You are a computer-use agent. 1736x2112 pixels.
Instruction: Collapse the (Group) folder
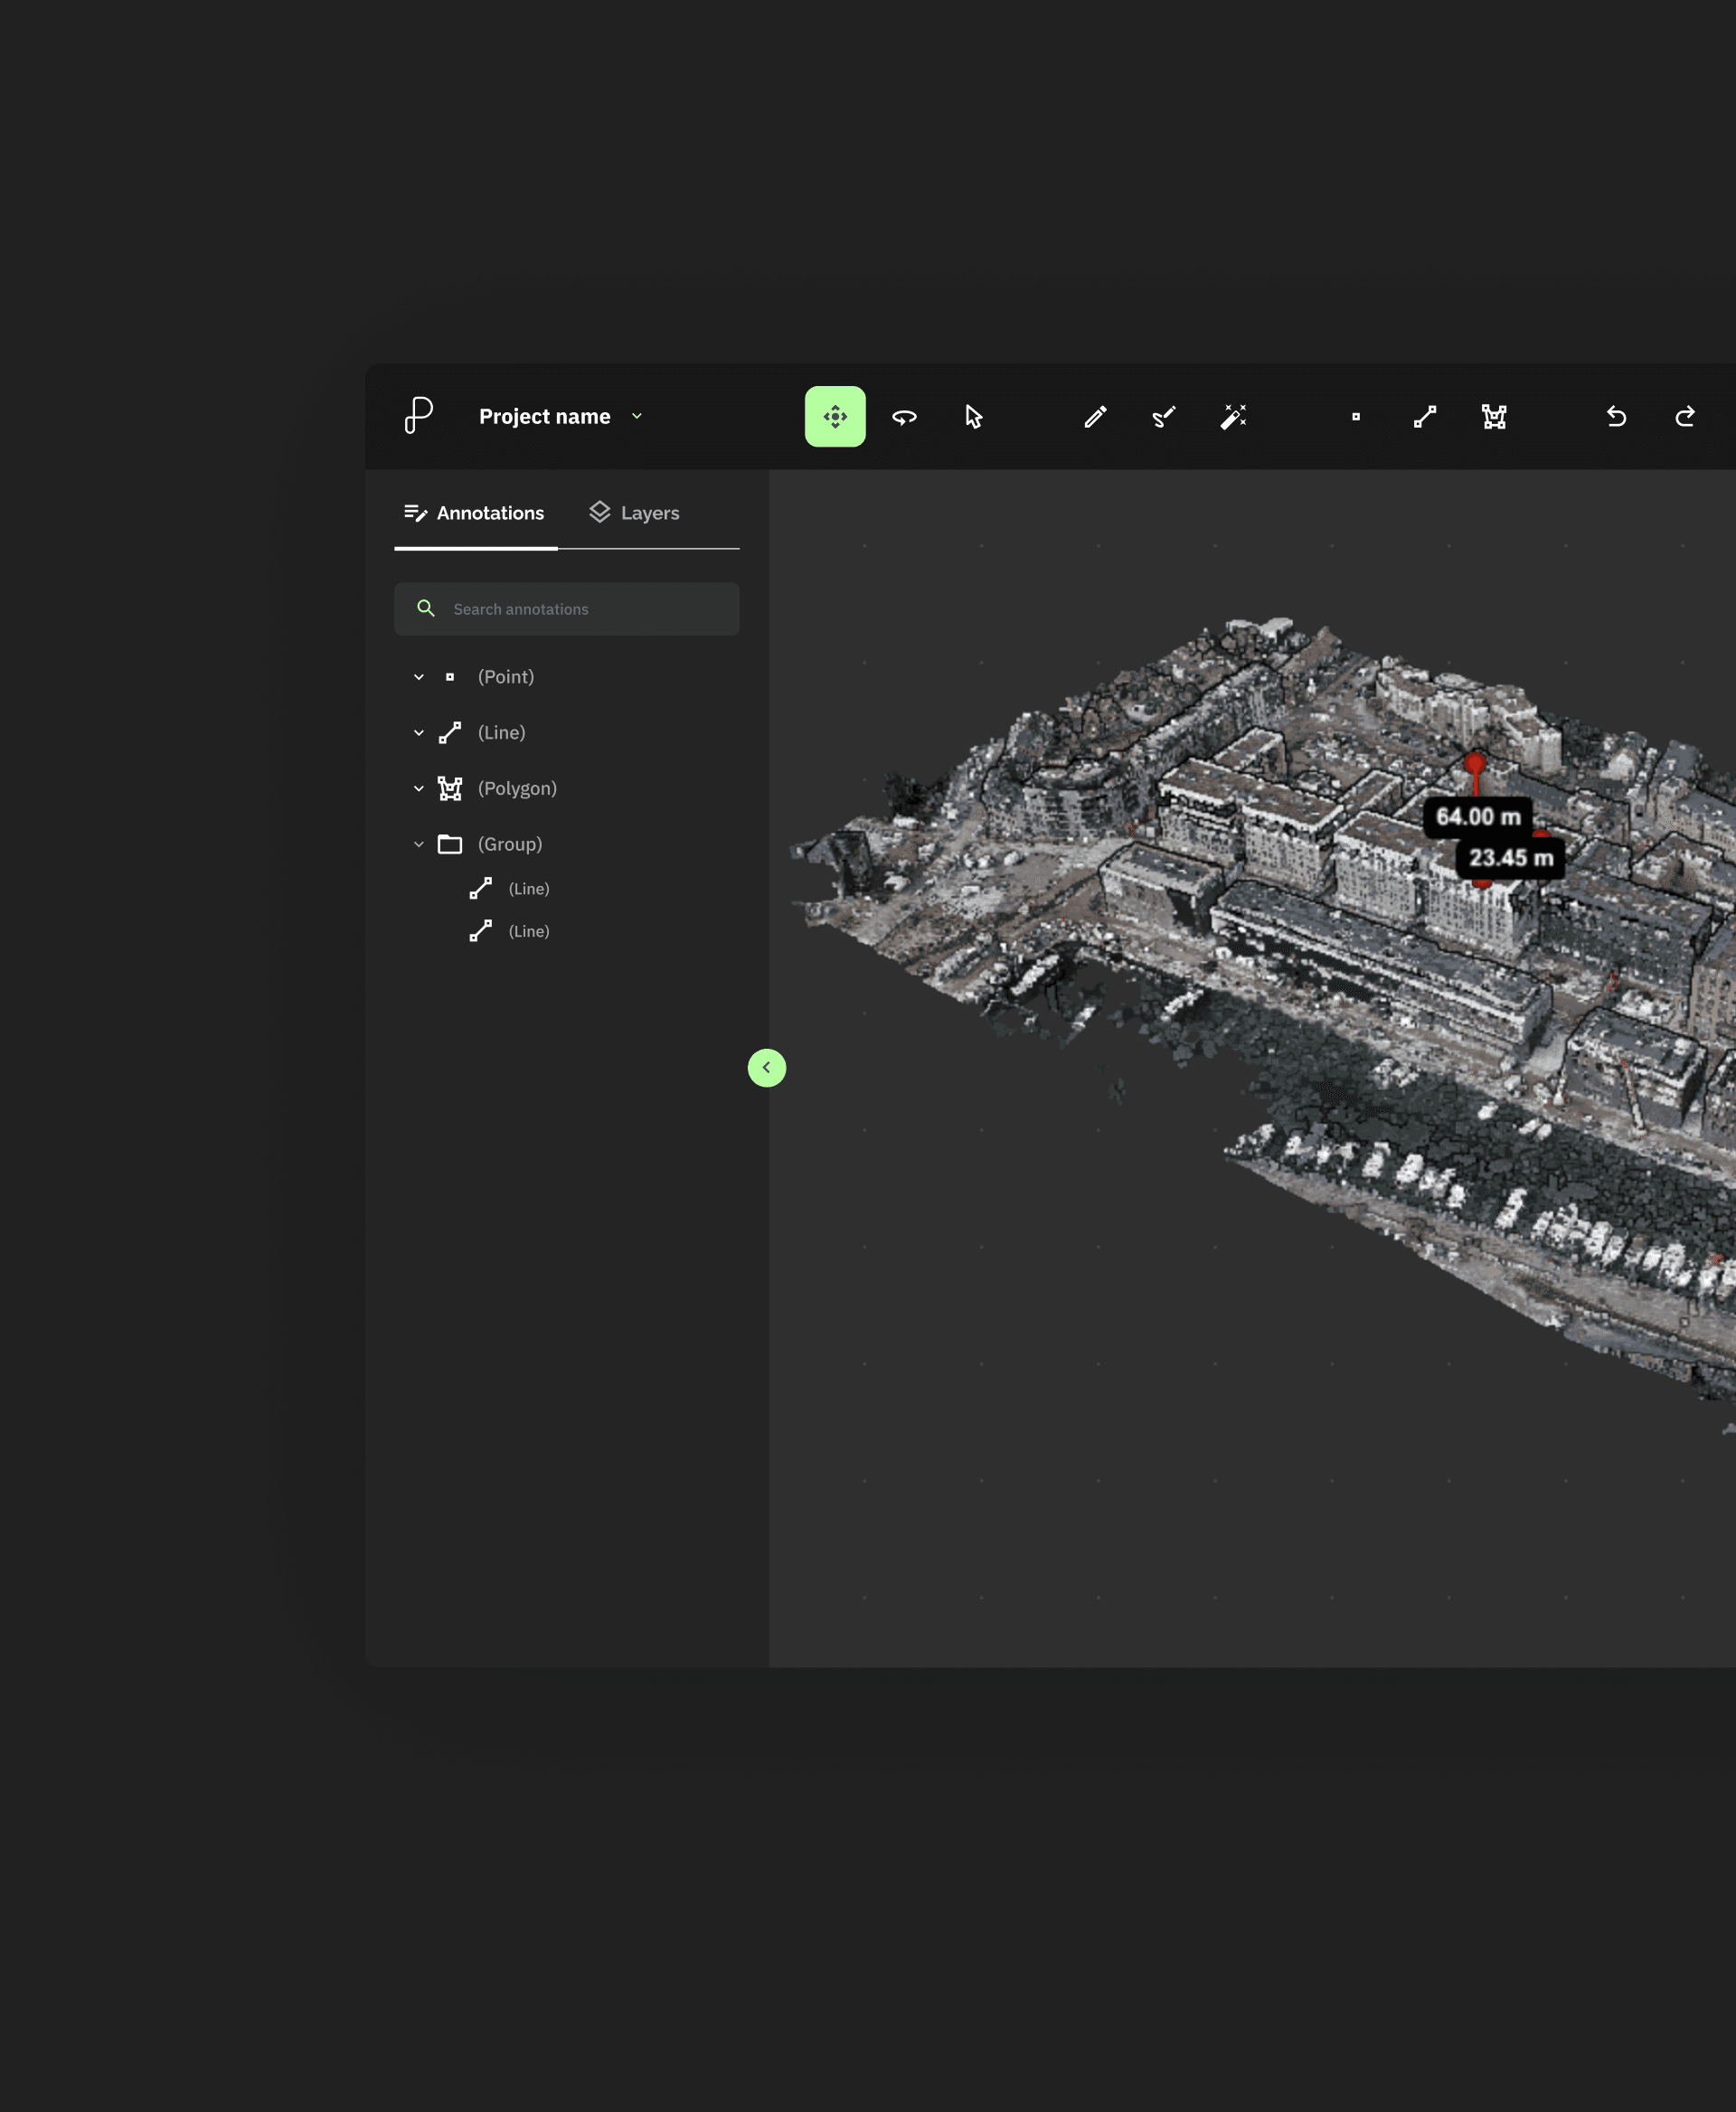point(419,844)
